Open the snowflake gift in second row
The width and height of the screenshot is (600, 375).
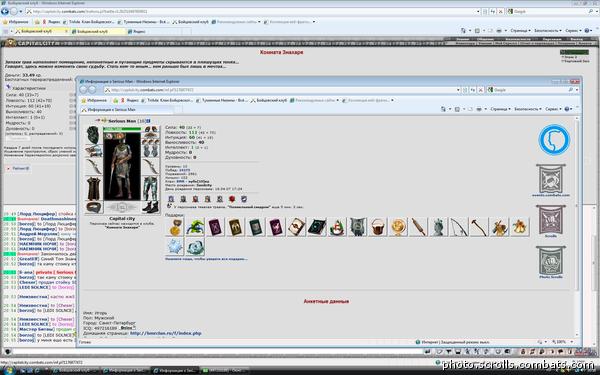pos(175,246)
